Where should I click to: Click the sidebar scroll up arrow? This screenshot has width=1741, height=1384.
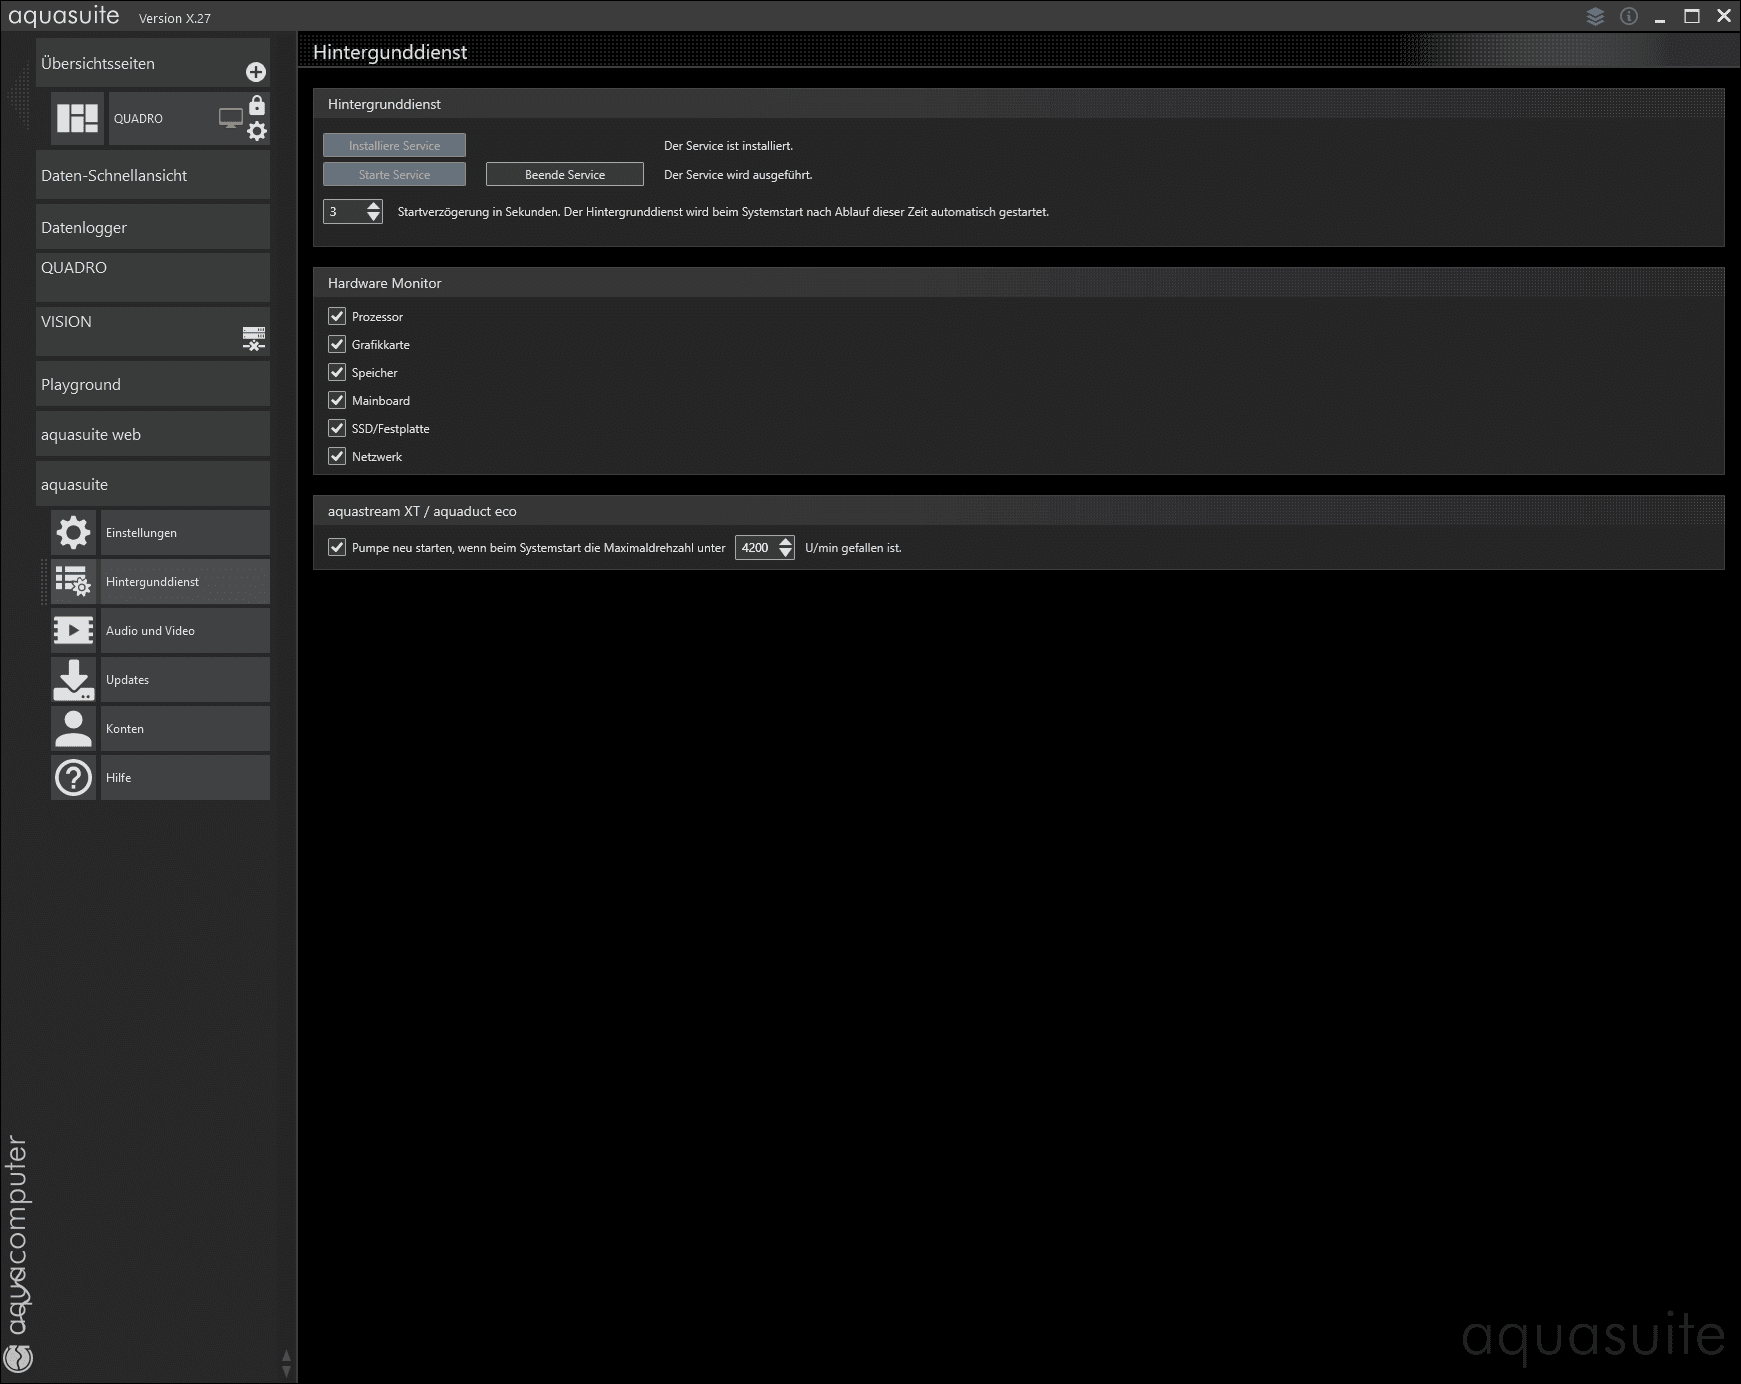(286, 1356)
